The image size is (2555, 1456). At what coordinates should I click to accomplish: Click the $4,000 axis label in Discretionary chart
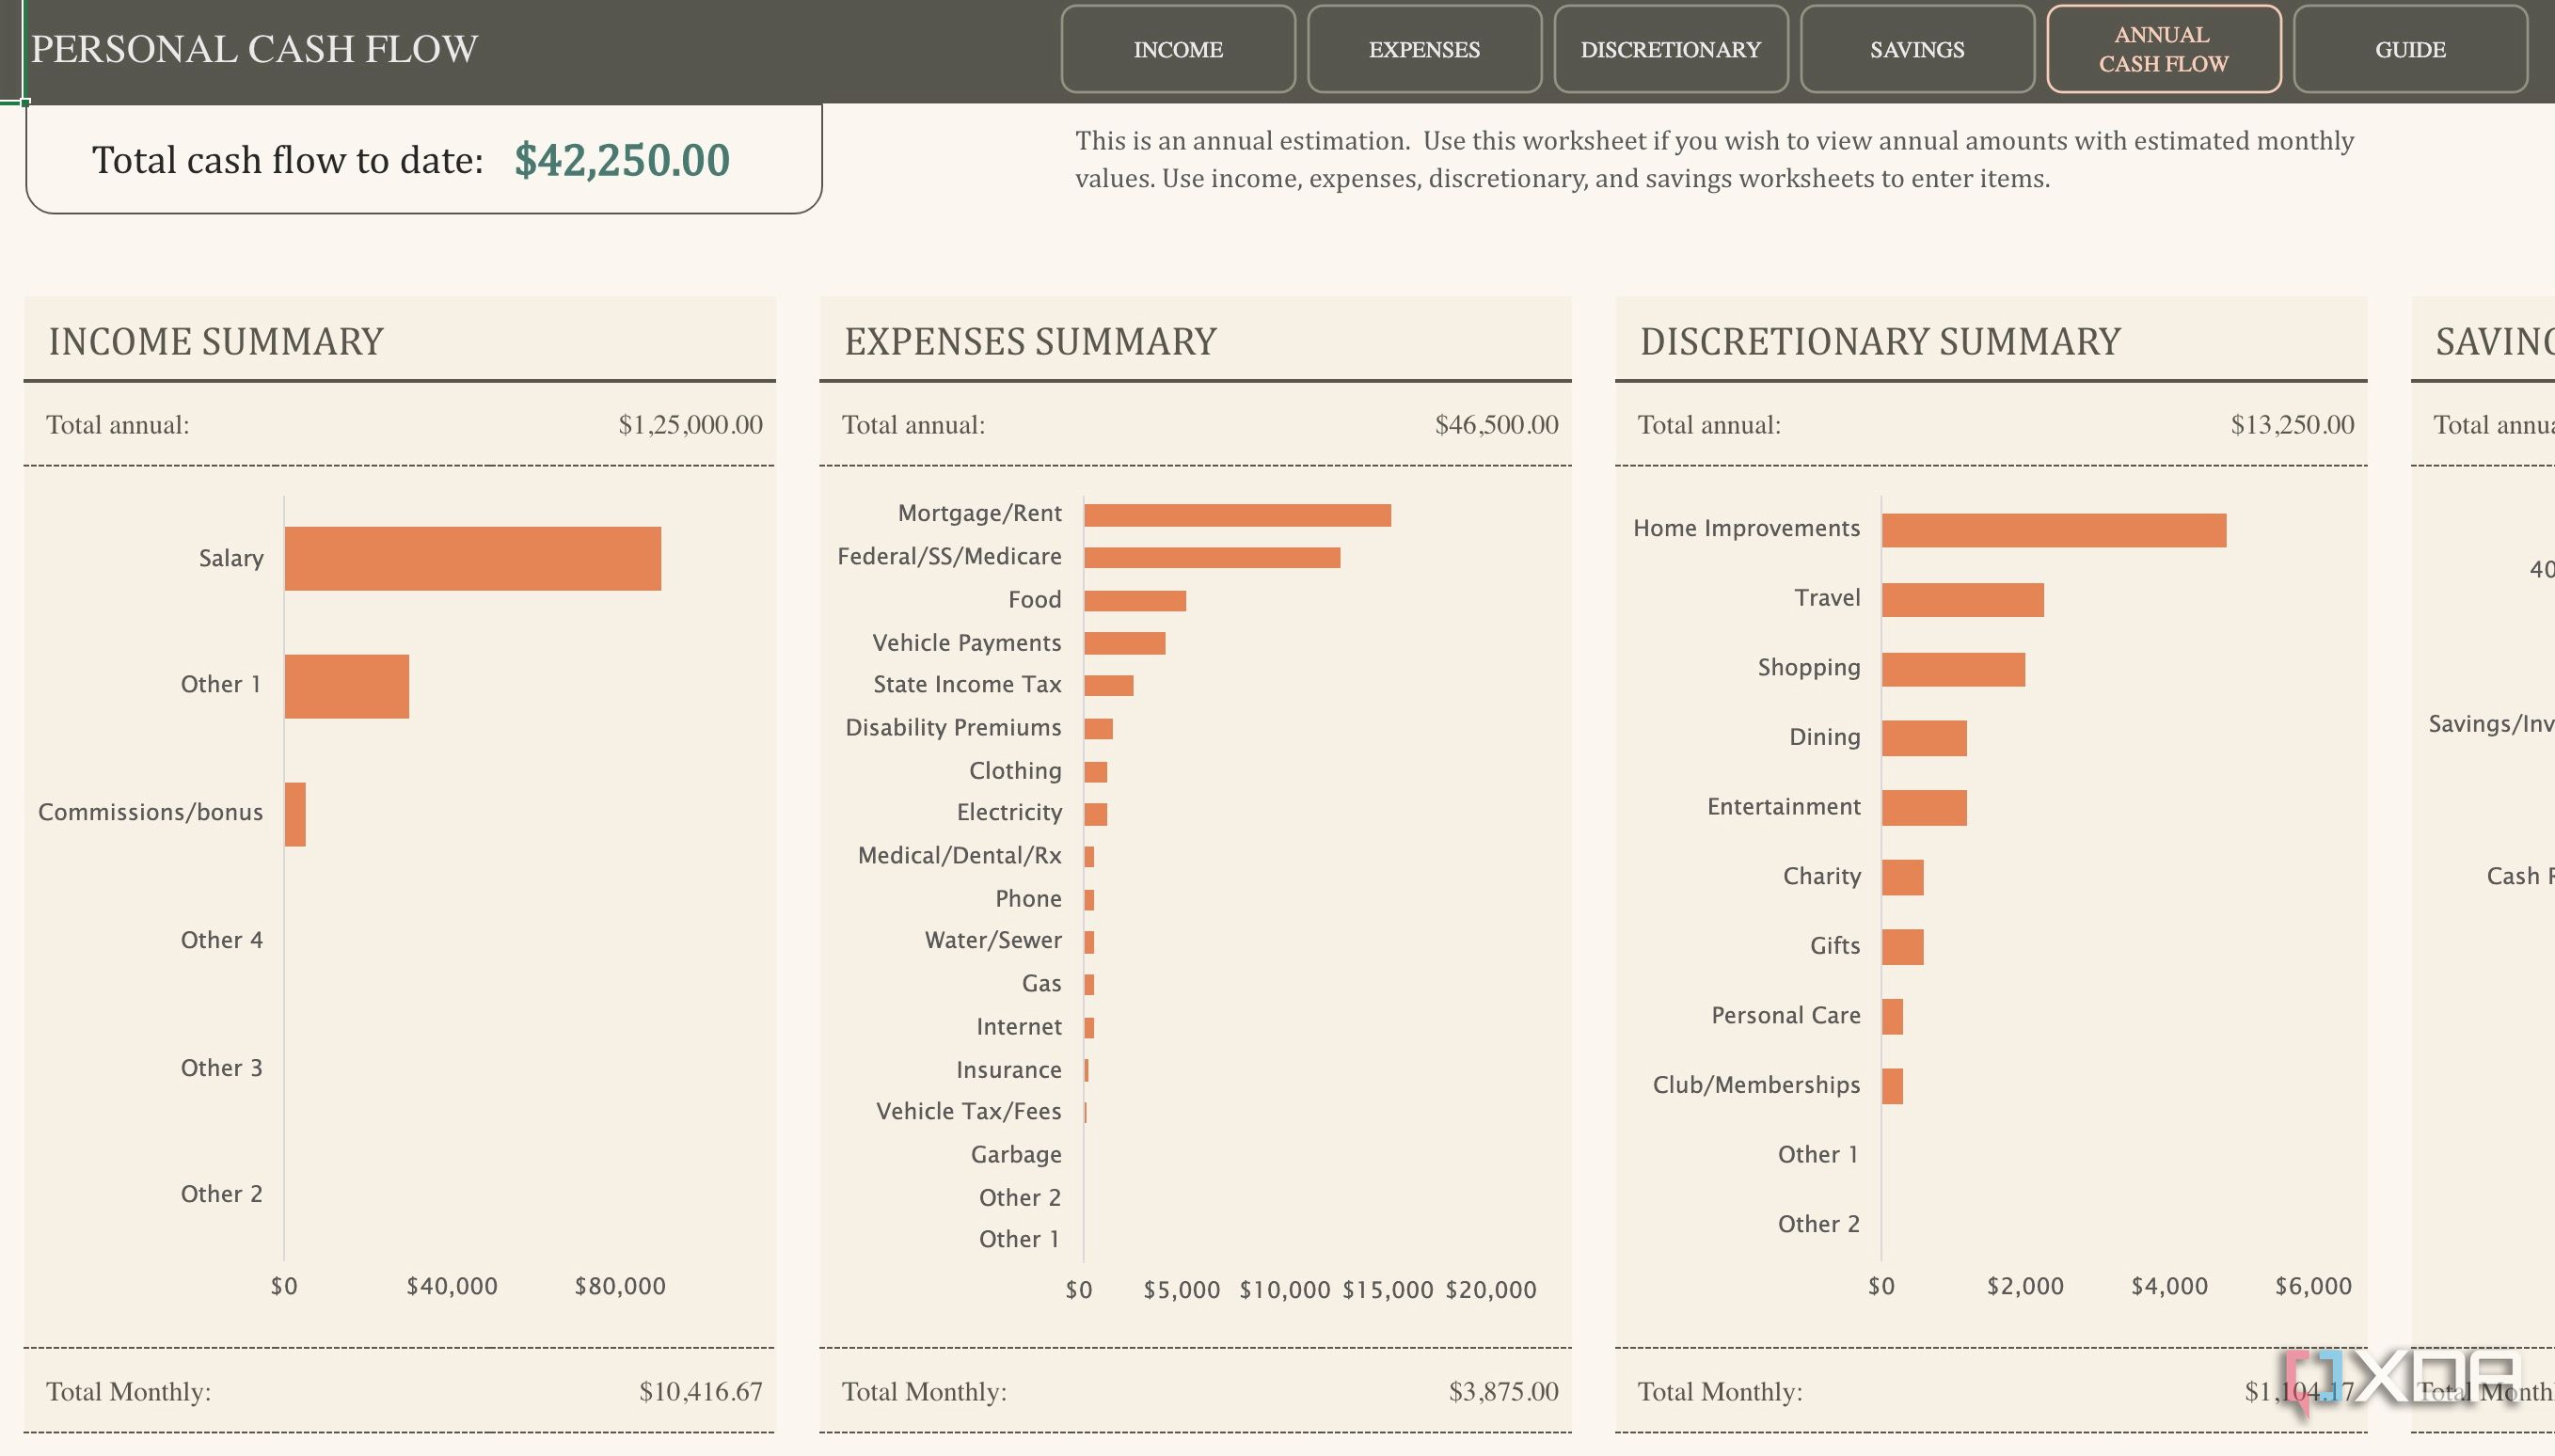coord(2169,1286)
